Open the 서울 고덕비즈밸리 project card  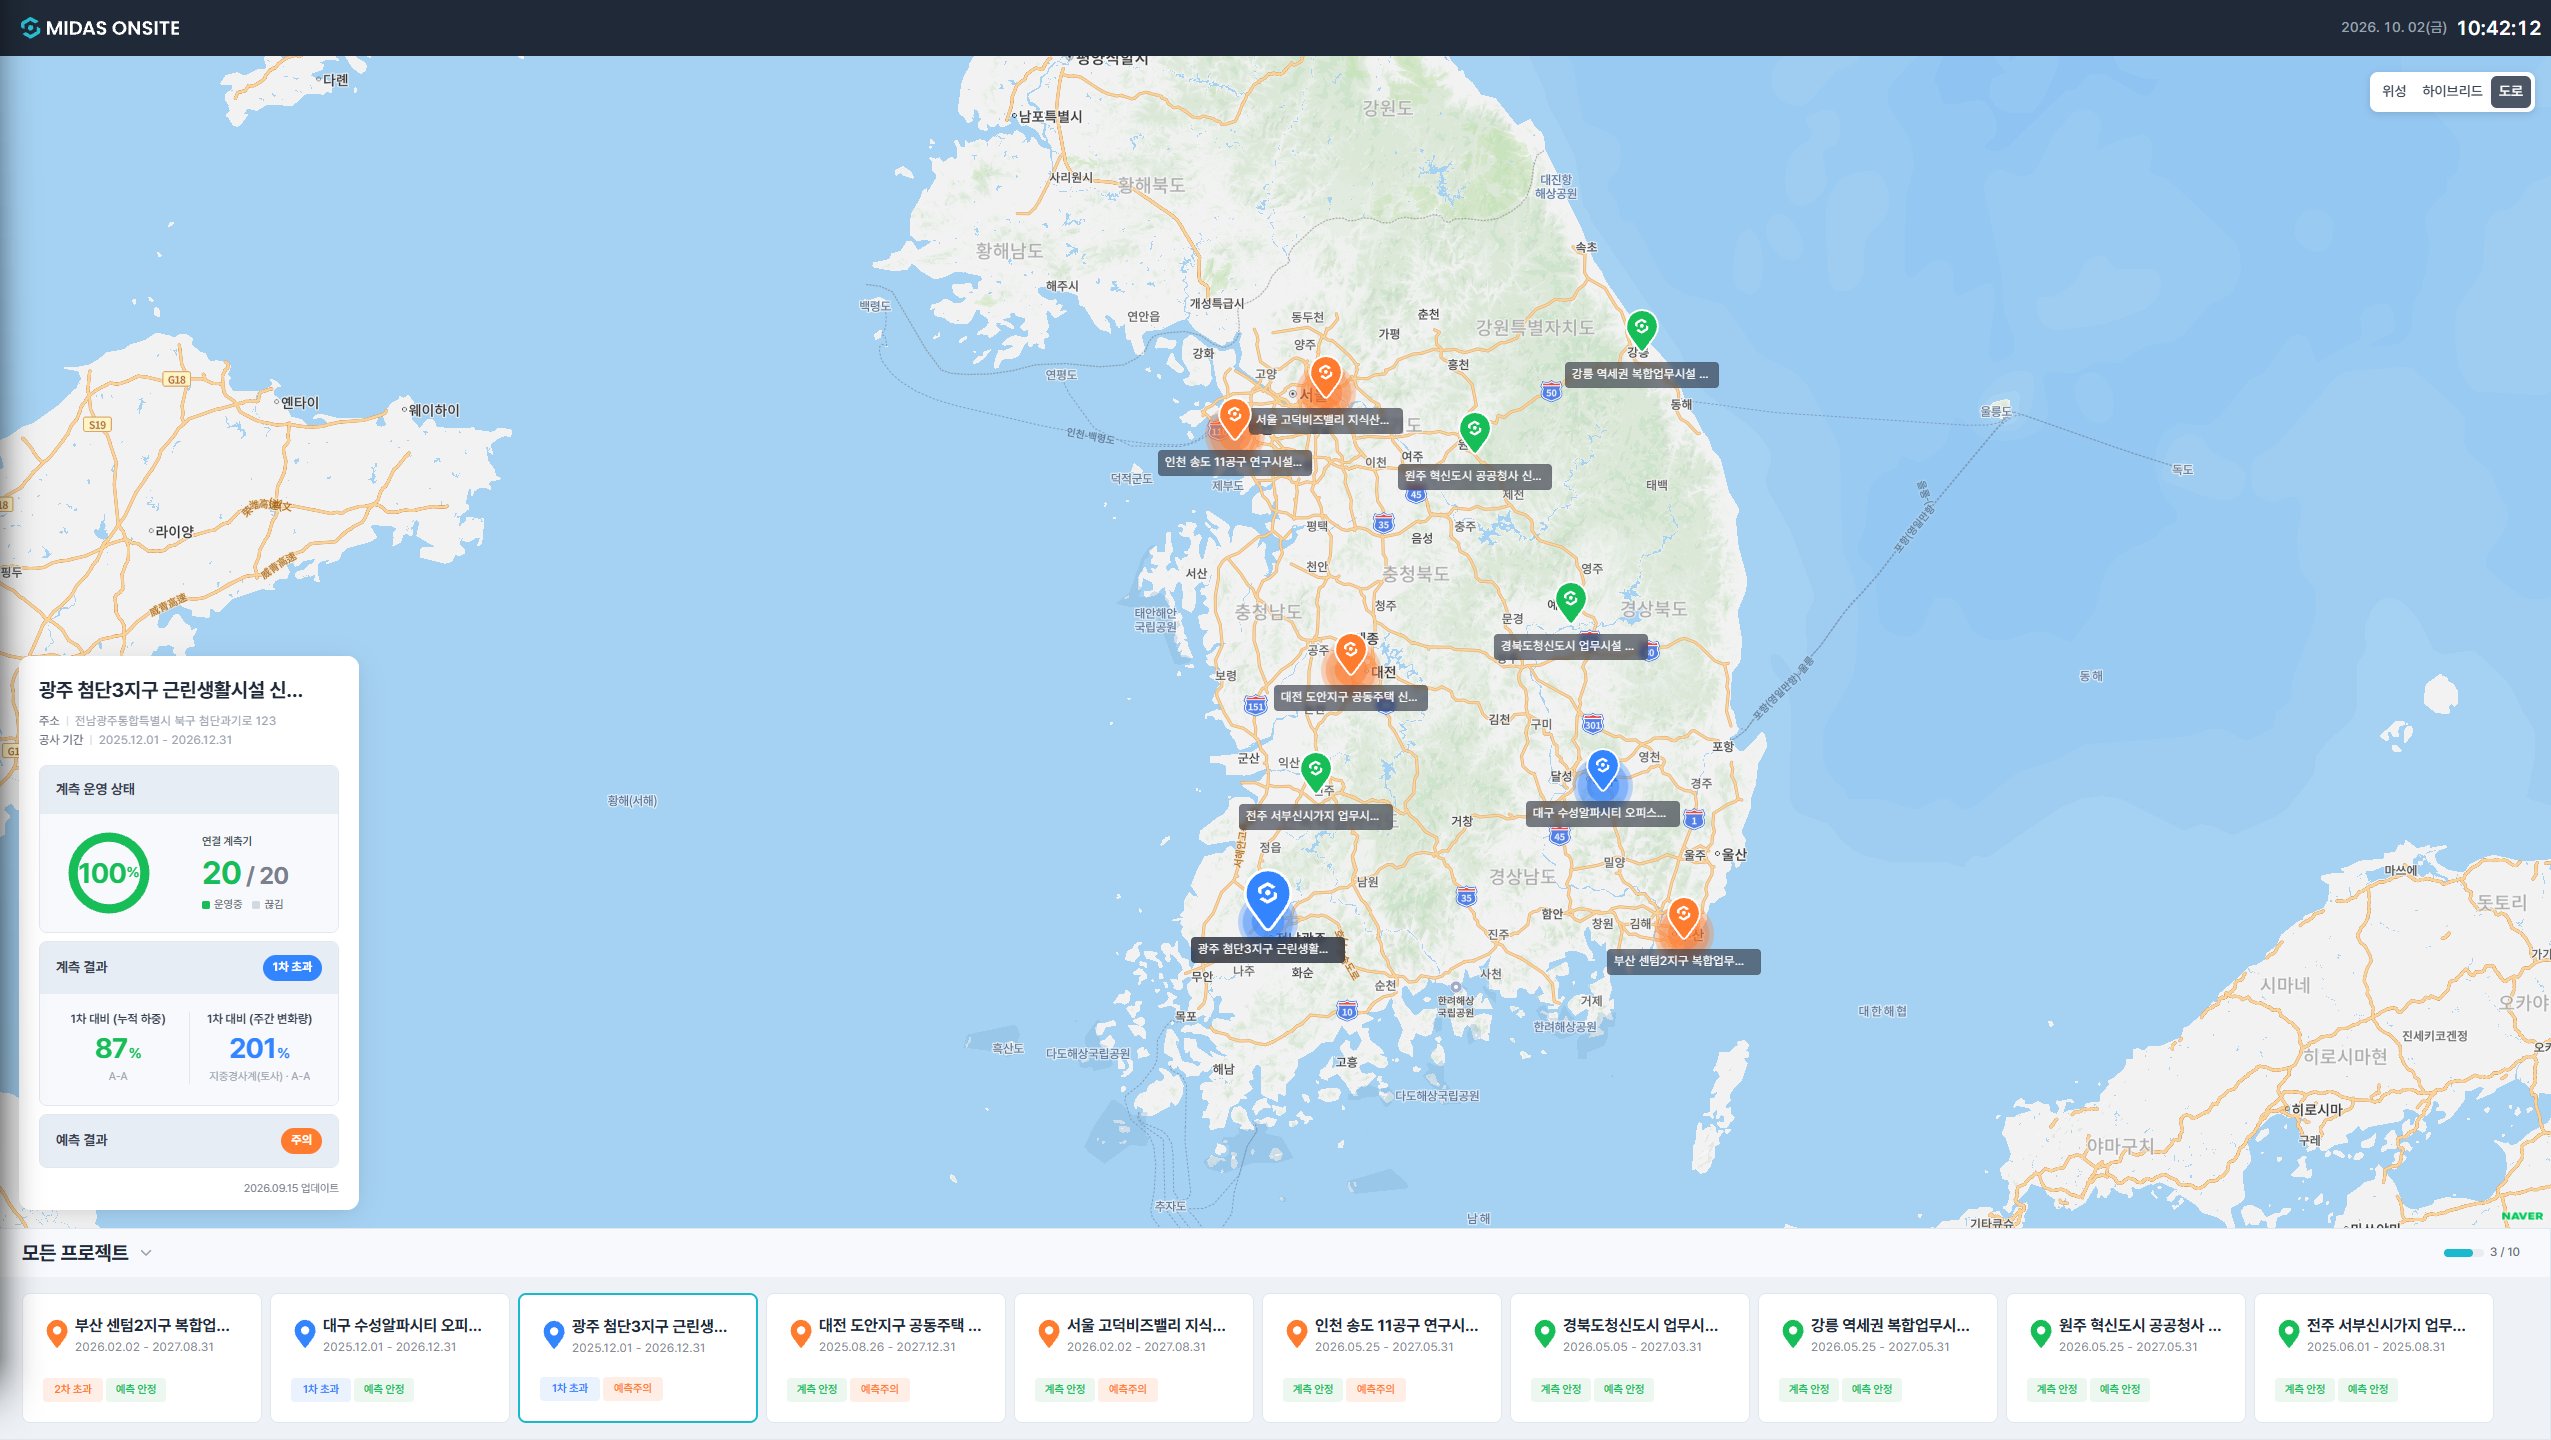coord(1134,1357)
